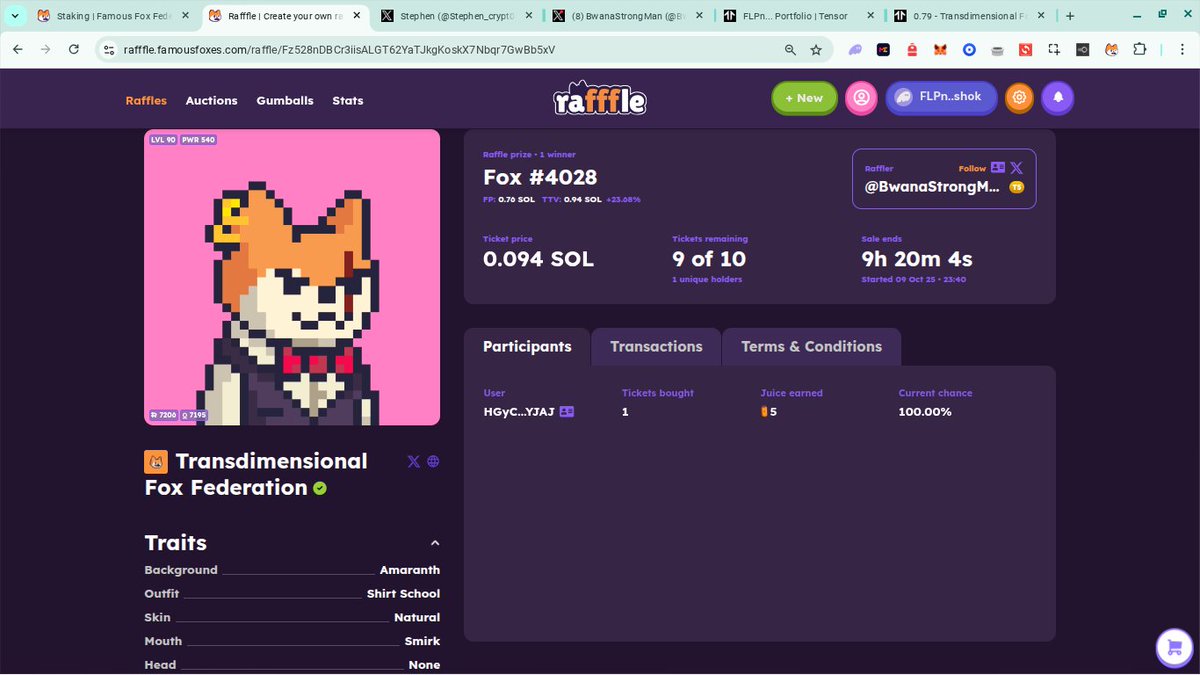
Task: Switch to the Terms & Conditions tab
Action: tap(811, 347)
